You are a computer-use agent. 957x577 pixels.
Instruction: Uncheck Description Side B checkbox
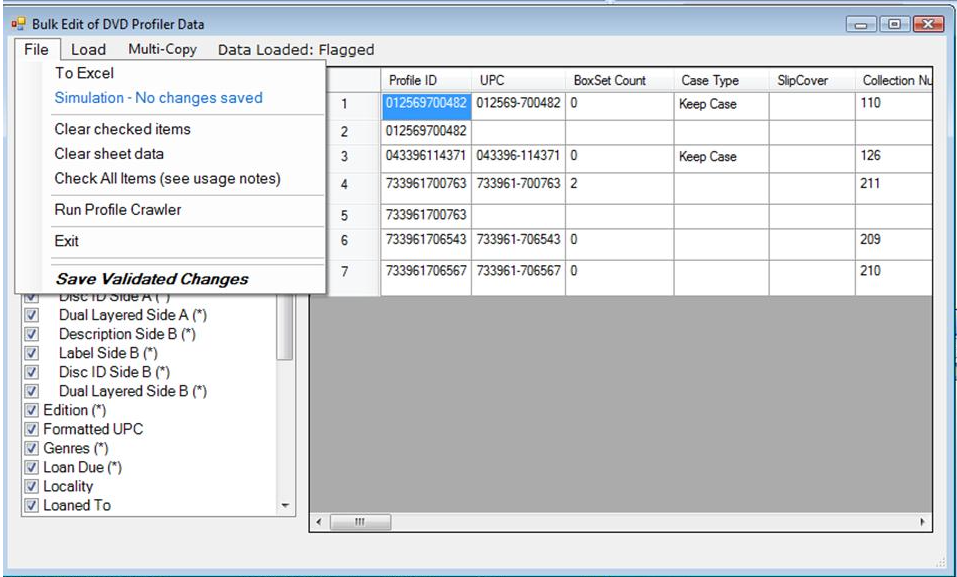point(31,334)
